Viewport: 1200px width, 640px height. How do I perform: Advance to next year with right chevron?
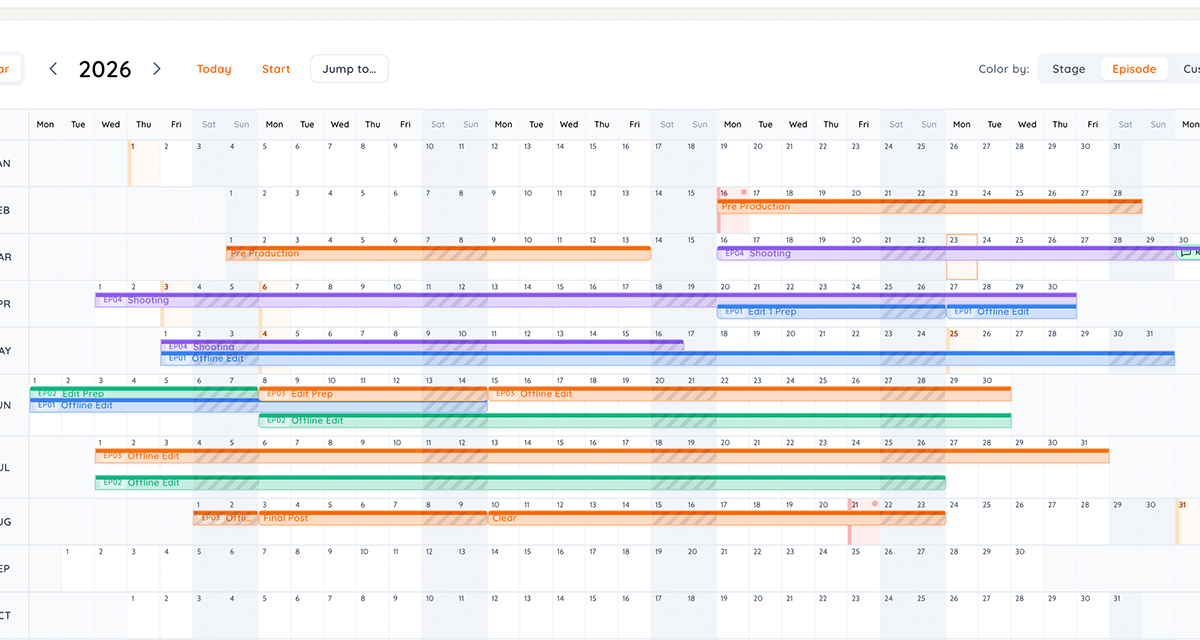tap(156, 69)
